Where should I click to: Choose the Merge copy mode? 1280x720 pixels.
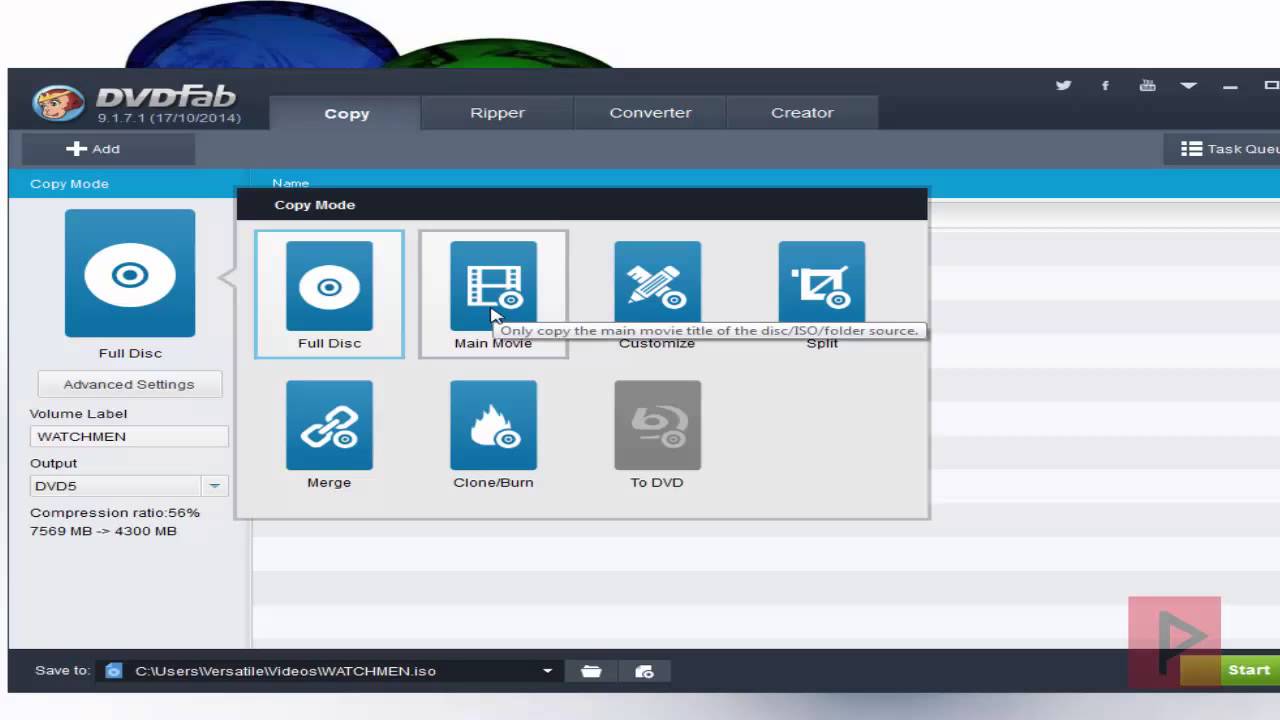(x=329, y=425)
